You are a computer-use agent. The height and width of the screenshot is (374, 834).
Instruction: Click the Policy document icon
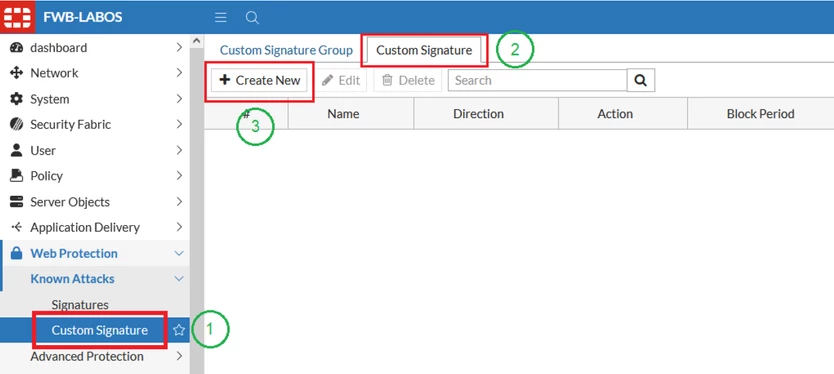16,176
